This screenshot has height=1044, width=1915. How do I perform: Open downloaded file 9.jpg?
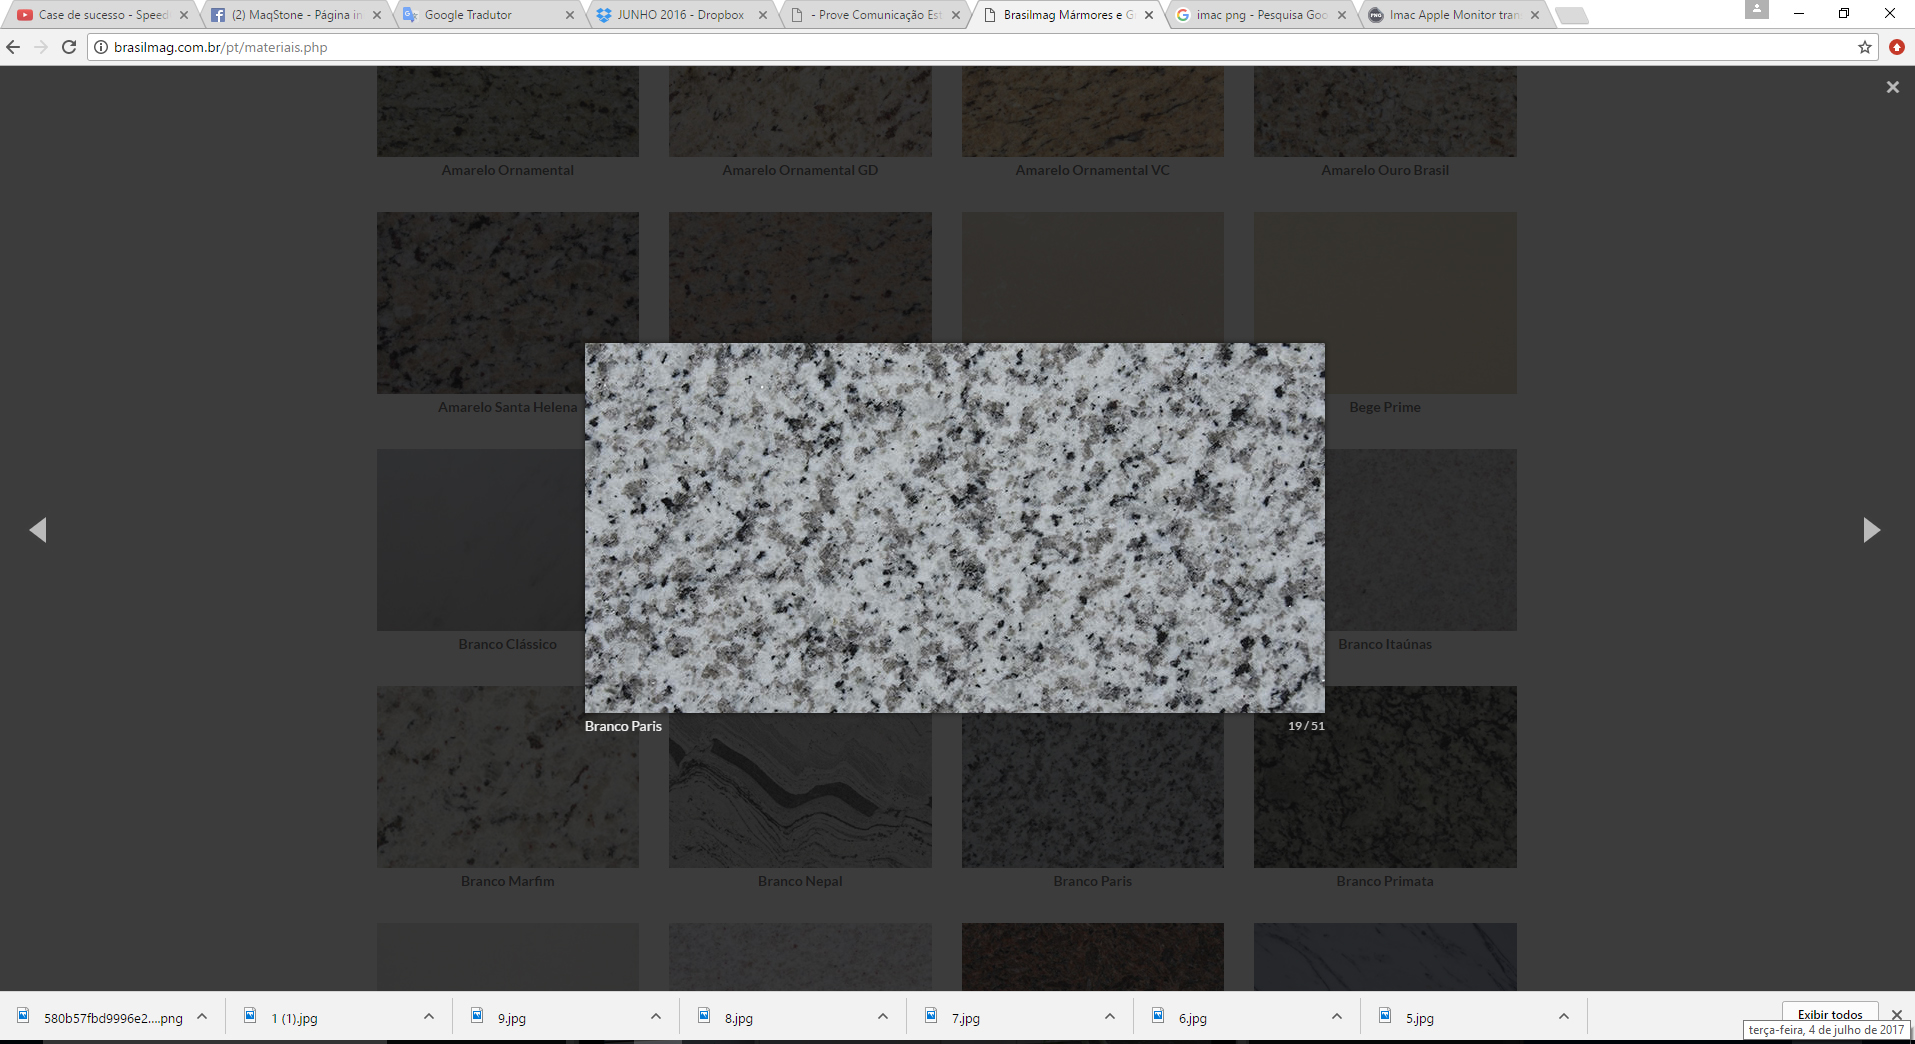coord(511,1018)
